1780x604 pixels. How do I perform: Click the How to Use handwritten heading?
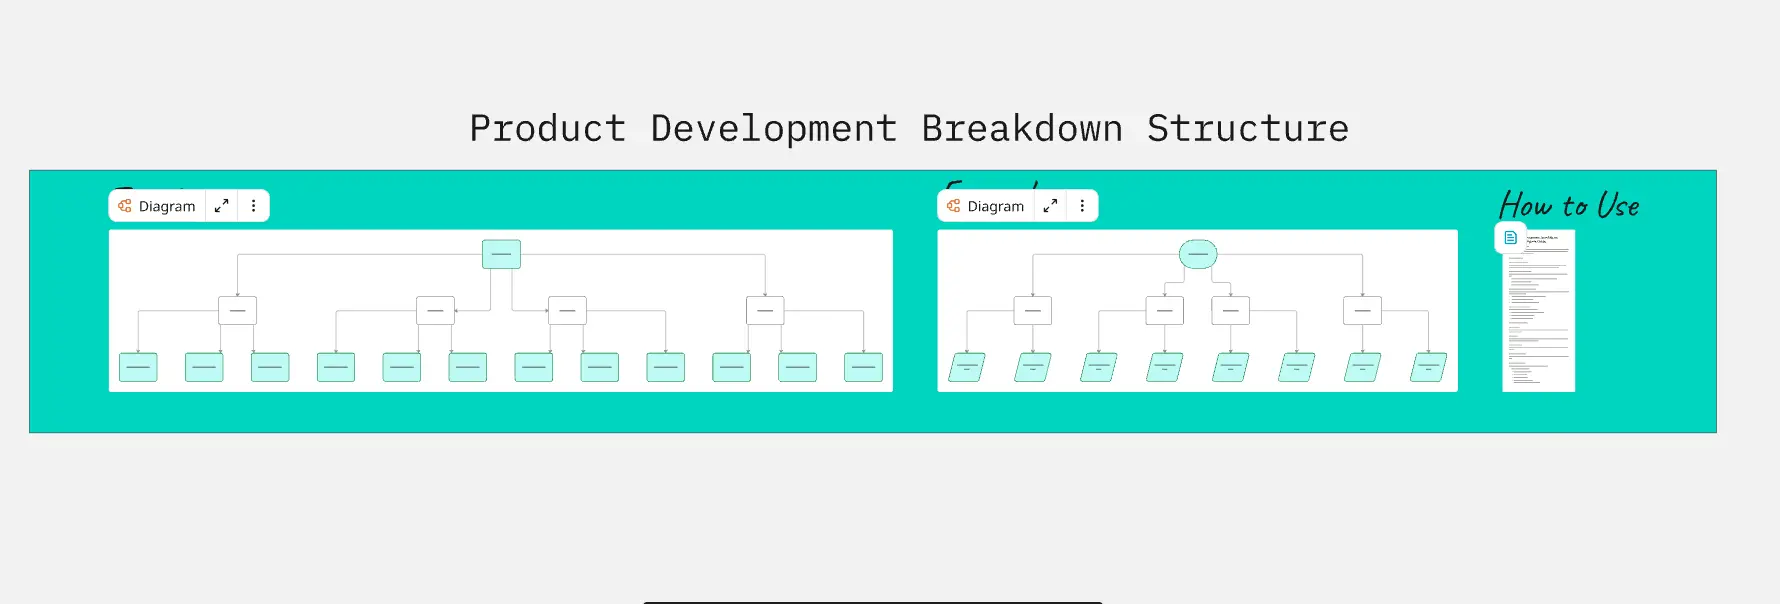coord(1569,205)
